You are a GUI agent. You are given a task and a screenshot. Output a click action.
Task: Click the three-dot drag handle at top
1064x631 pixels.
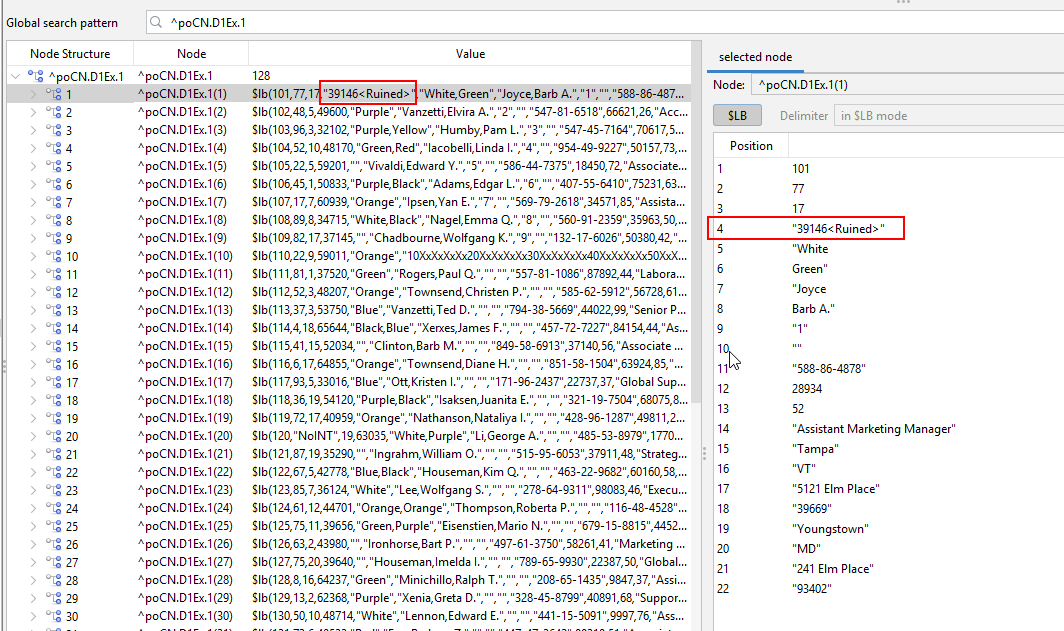(x=903, y=3)
